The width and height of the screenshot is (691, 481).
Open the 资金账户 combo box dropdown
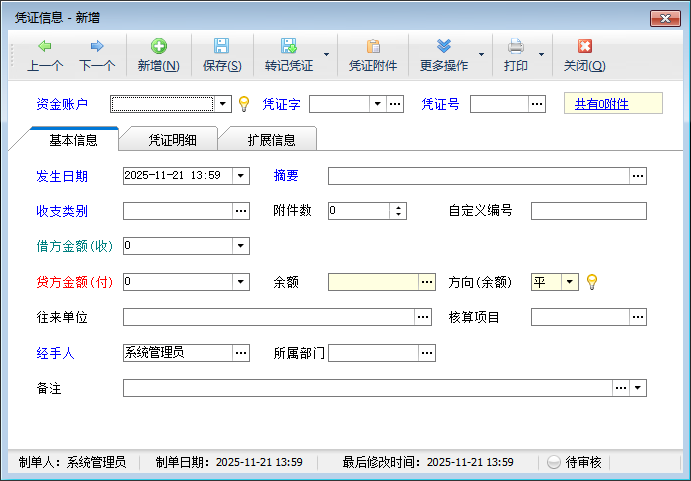pyautogui.click(x=223, y=104)
